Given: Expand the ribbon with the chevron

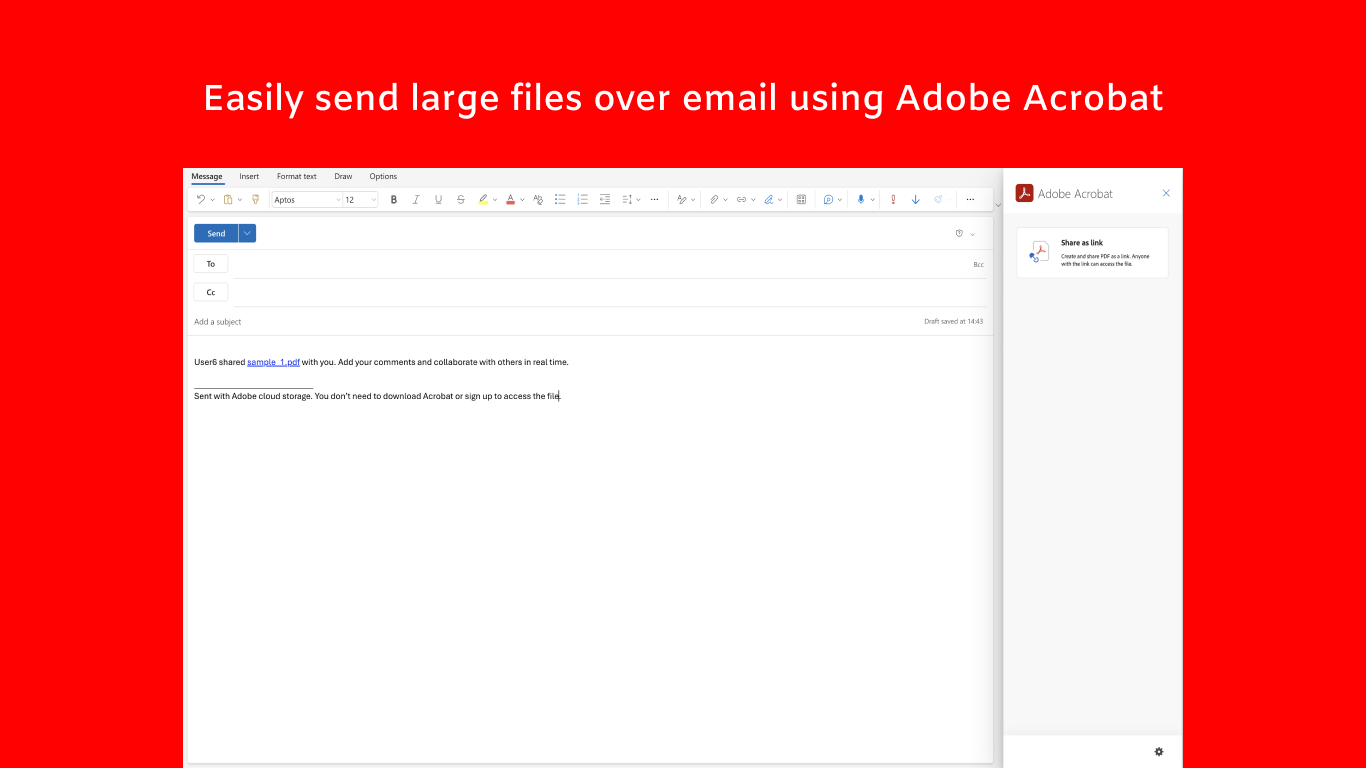Looking at the screenshot, I should [x=998, y=205].
